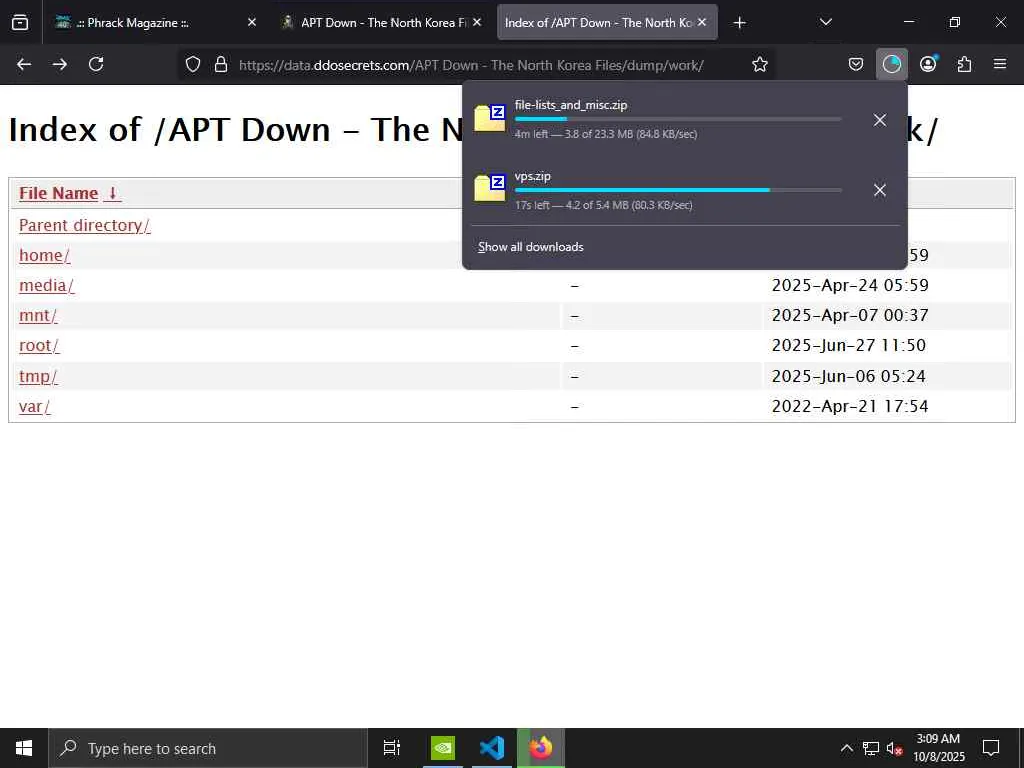Image resolution: width=1024 pixels, height=768 pixels.
Task: Save page to Pocket
Action: [x=856, y=64]
